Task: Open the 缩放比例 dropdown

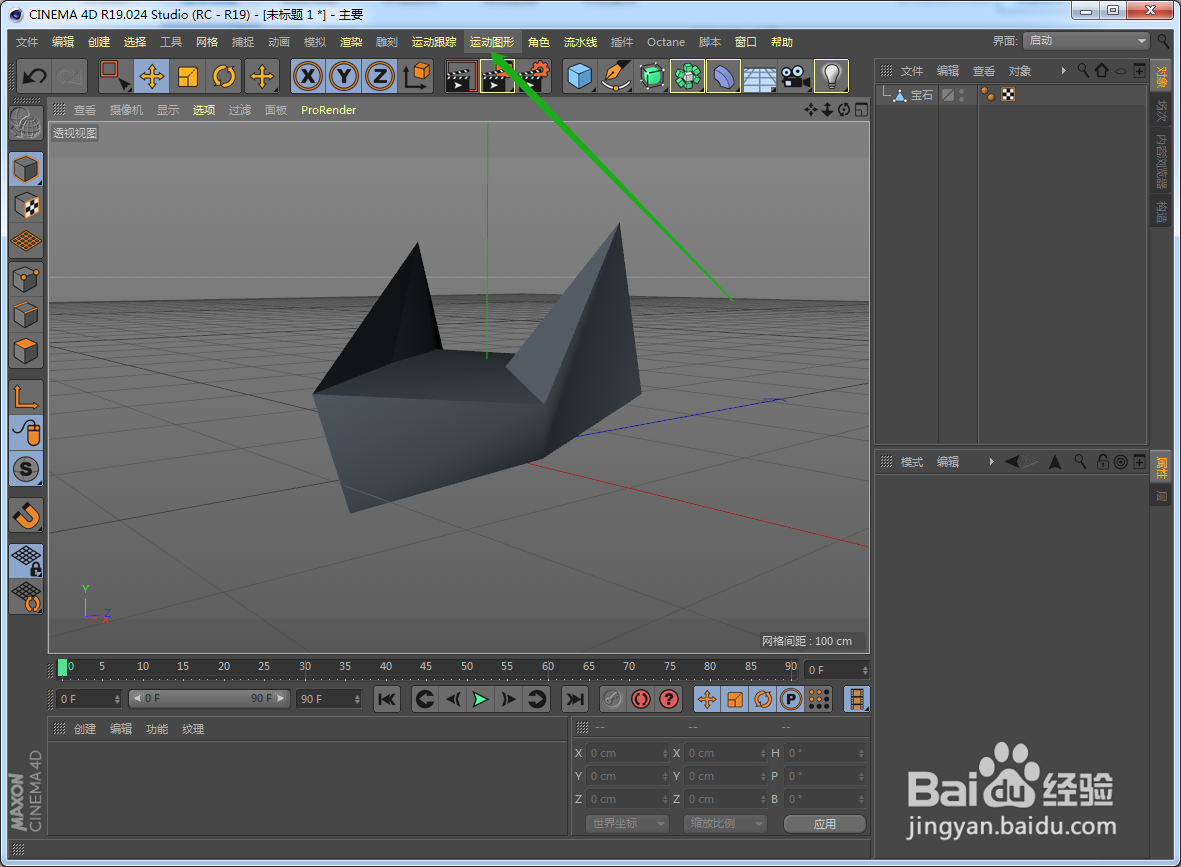Action: pyautogui.click(x=725, y=823)
